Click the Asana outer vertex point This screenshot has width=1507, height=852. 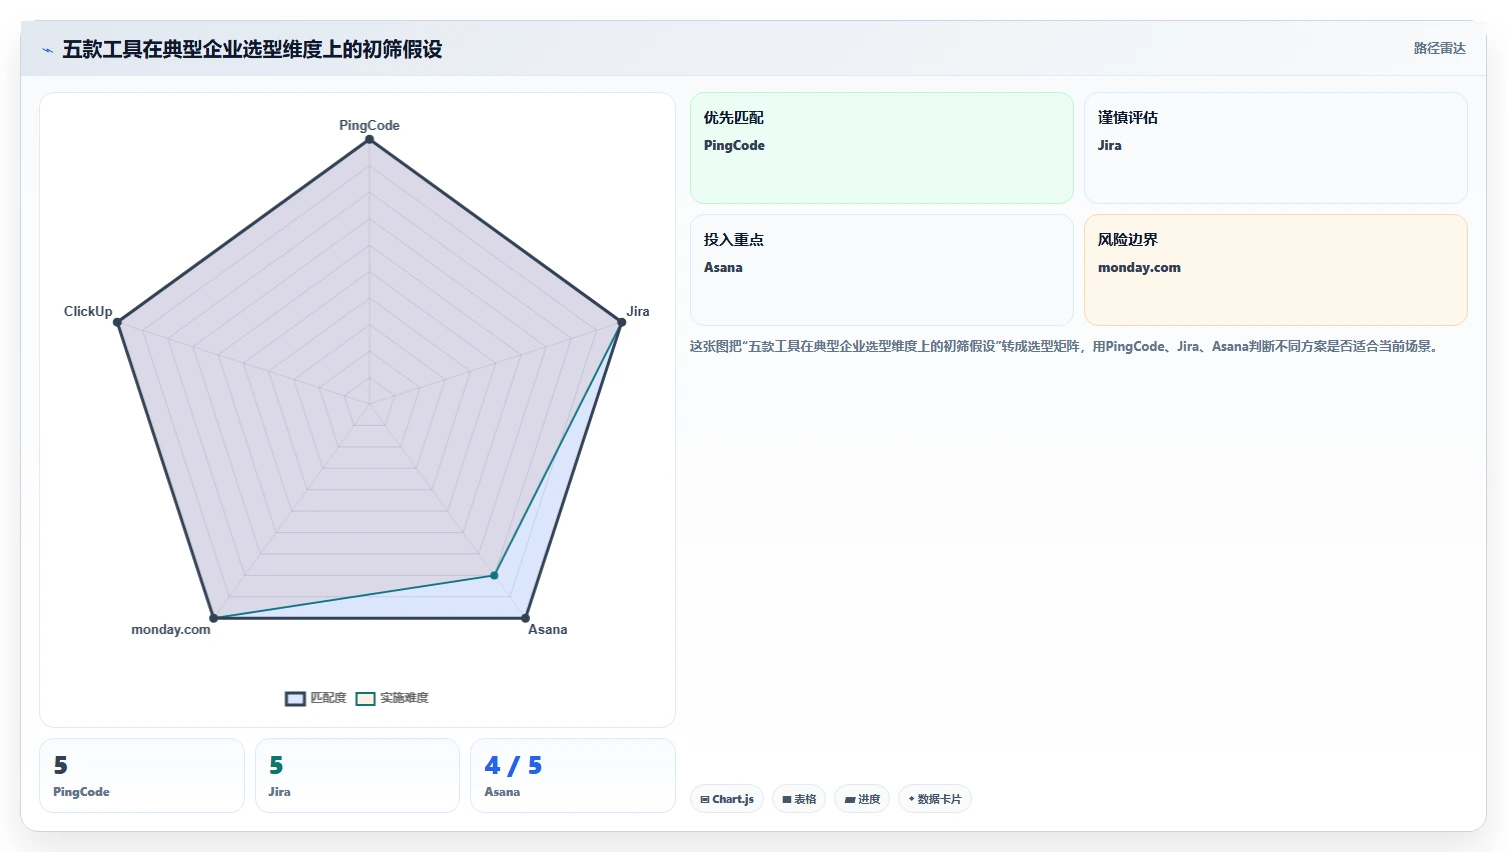[x=525, y=618]
